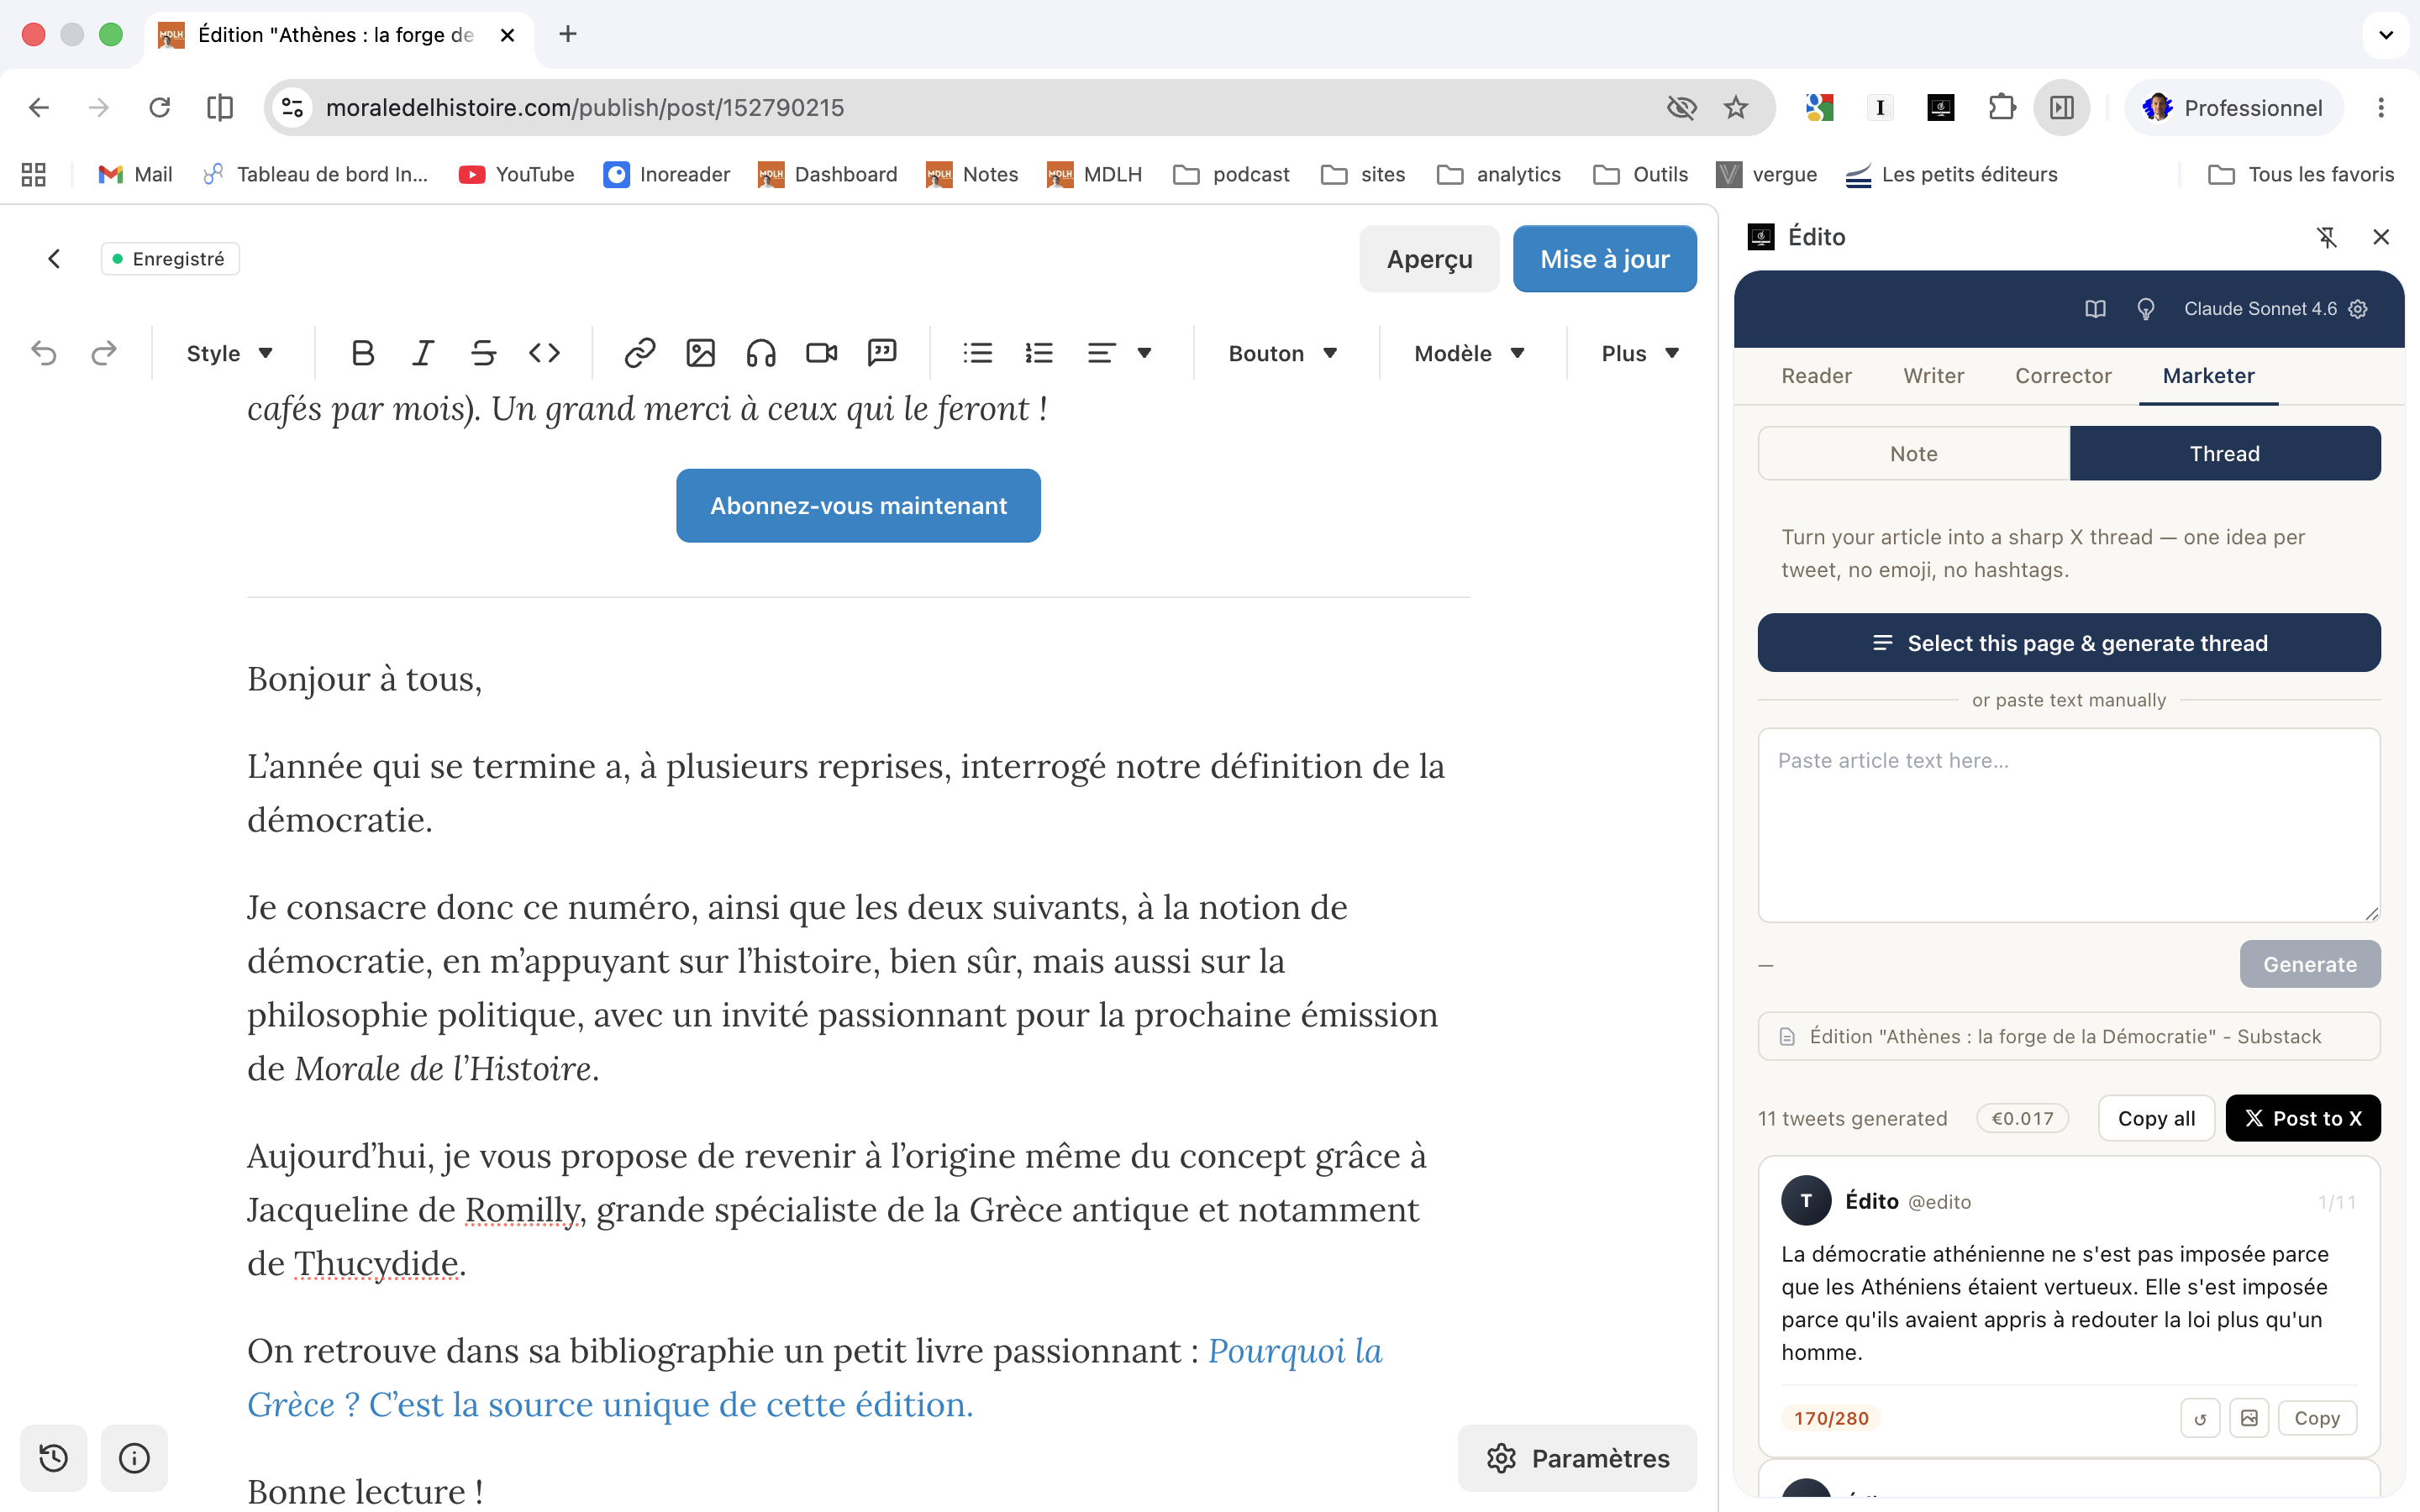Go back from the post editor
2420x1512 pixels.
click(54, 259)
